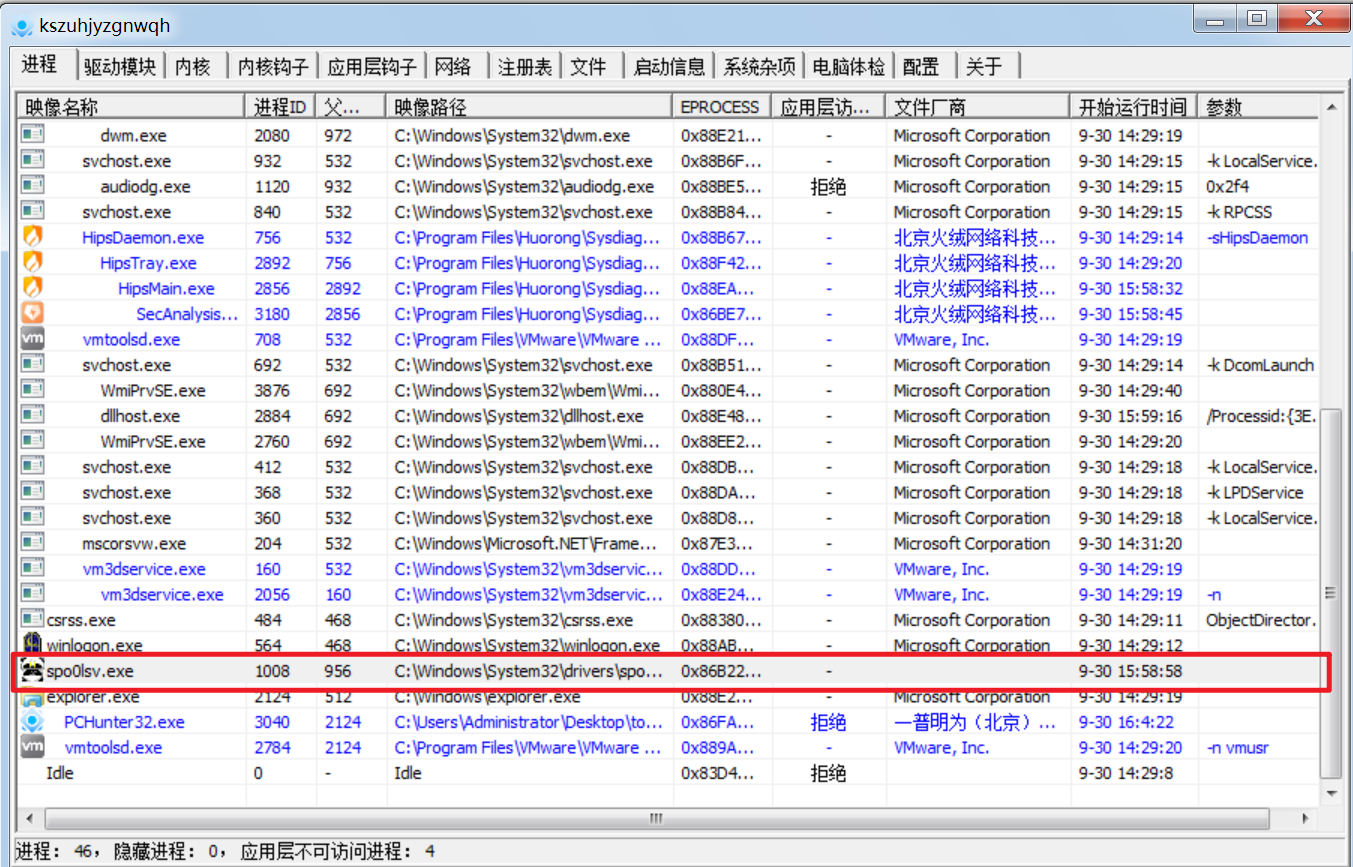Sort by 开始运行时间 column header

(x=1133, y=107)
